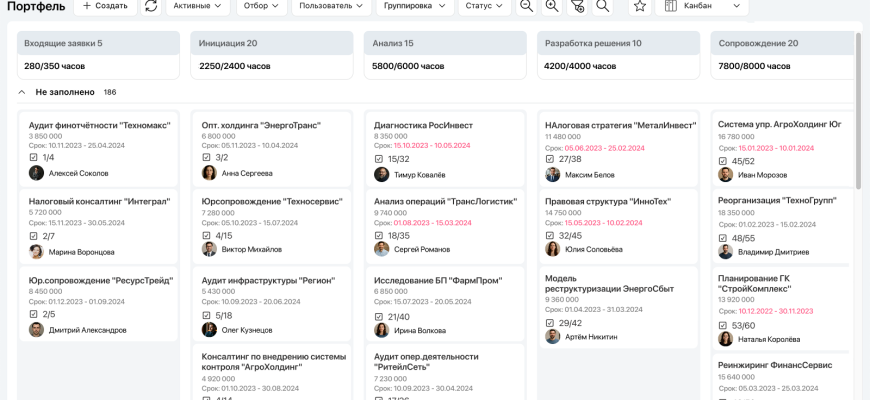Click avatar of Алексей Соколов

pos(36,173)
